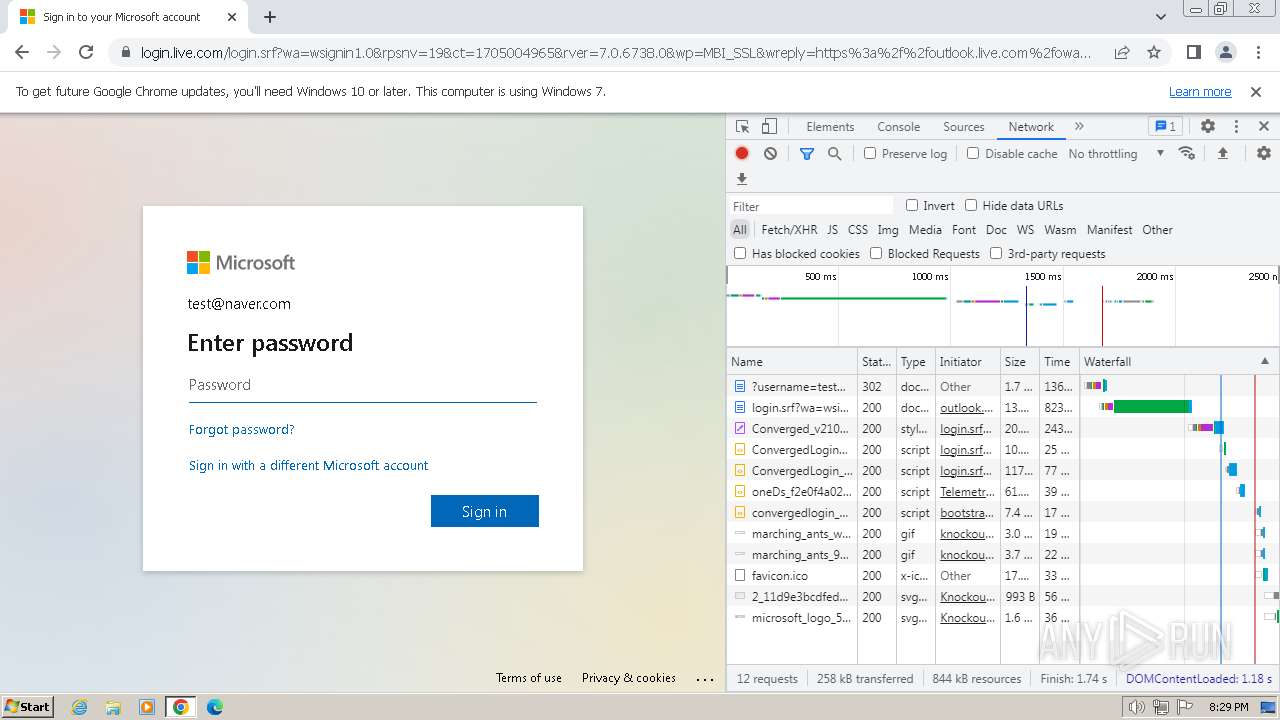This screenshot has height=720, width=1280.
Task: Enable Preserve log checkbox
Action: click(x=870, y=154)
